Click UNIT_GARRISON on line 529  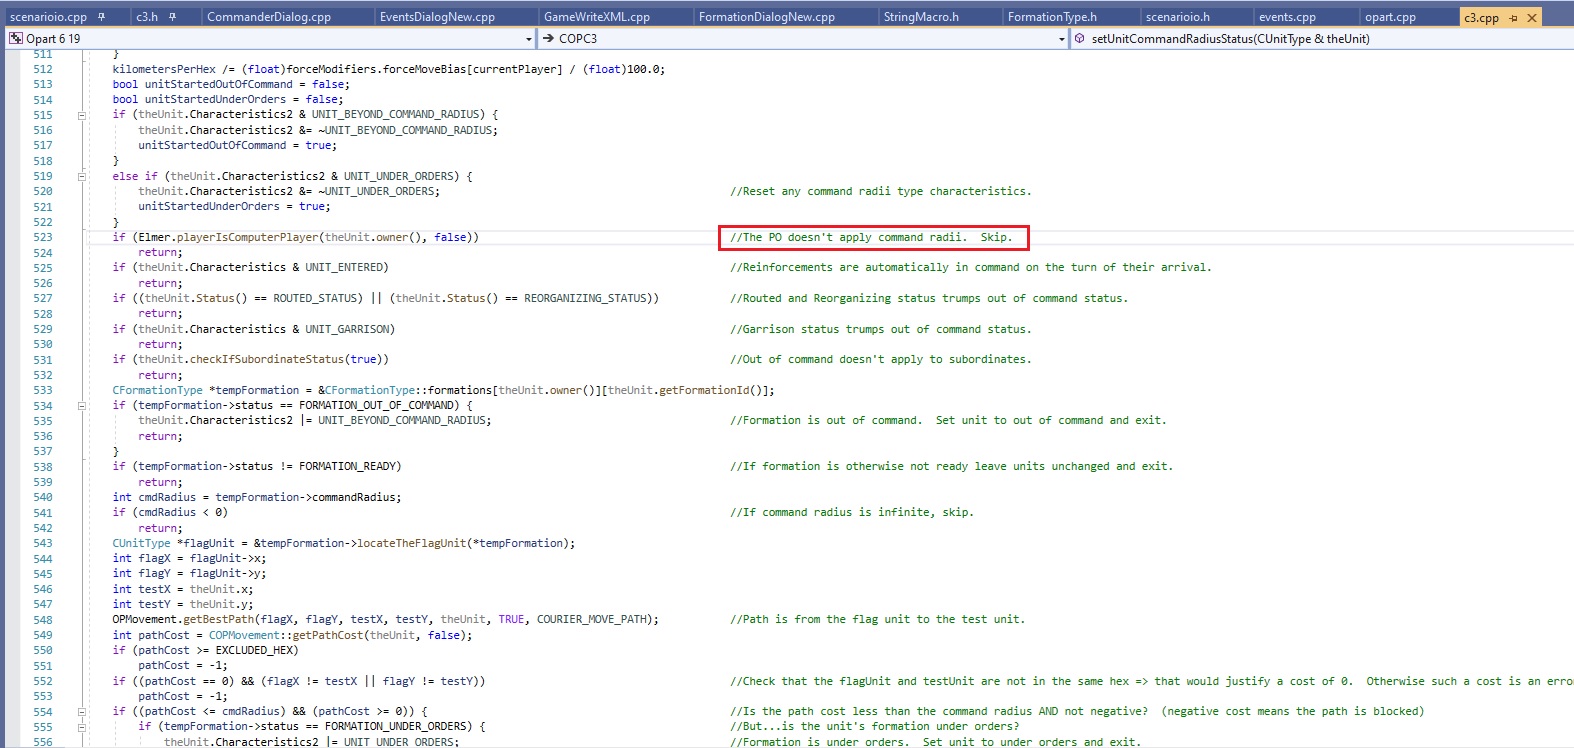347,329
